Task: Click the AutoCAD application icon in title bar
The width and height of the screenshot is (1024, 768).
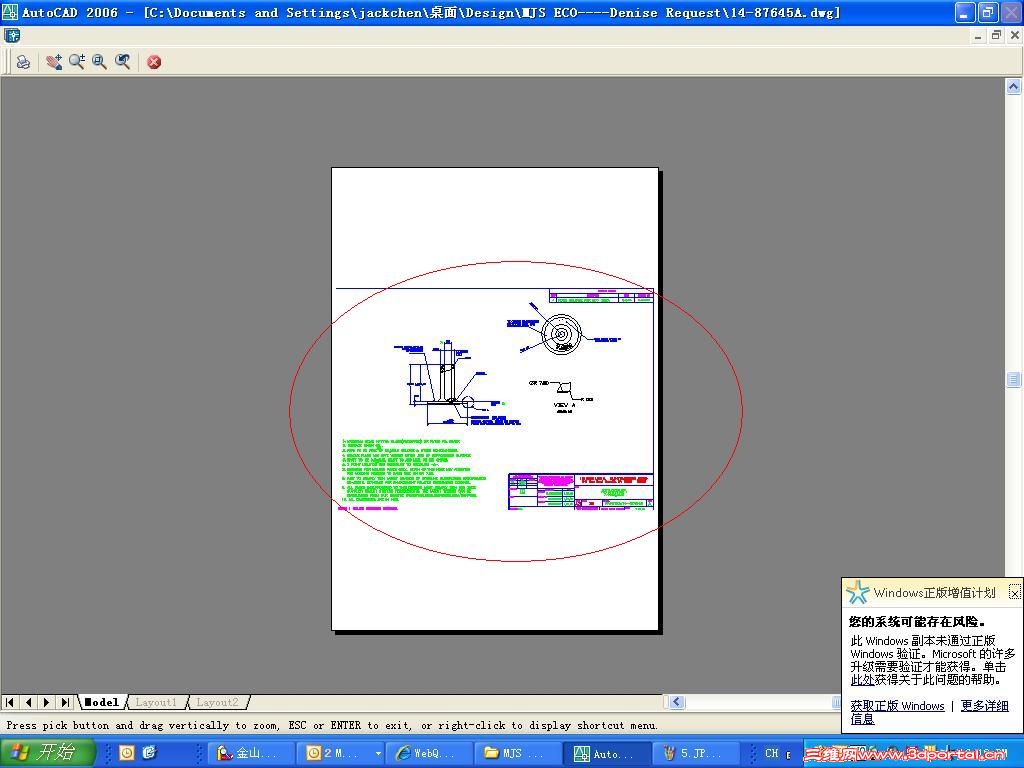Action: [10, 12]
